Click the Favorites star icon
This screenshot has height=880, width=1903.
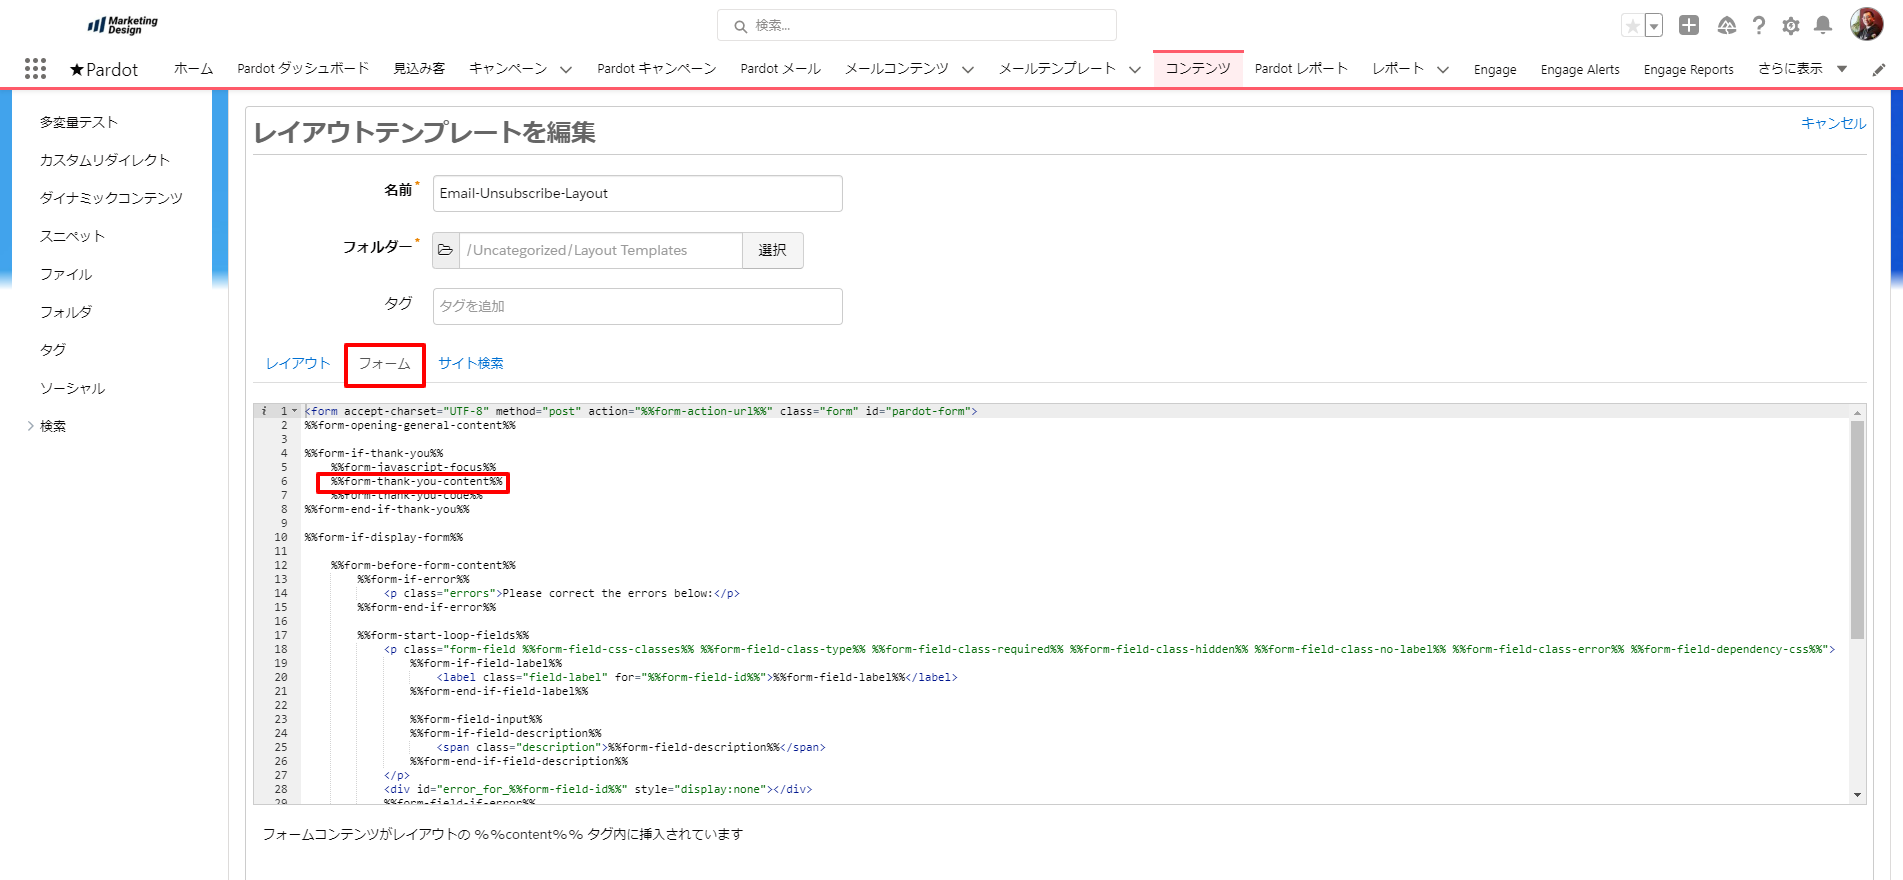pos(1632,26)
